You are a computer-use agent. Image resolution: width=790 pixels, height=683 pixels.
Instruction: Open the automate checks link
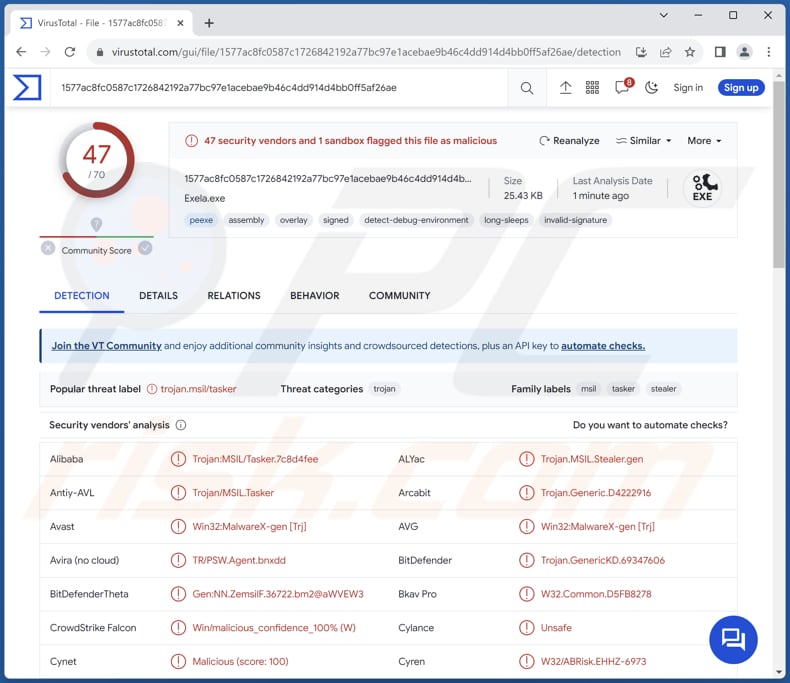tap(603, 346)
